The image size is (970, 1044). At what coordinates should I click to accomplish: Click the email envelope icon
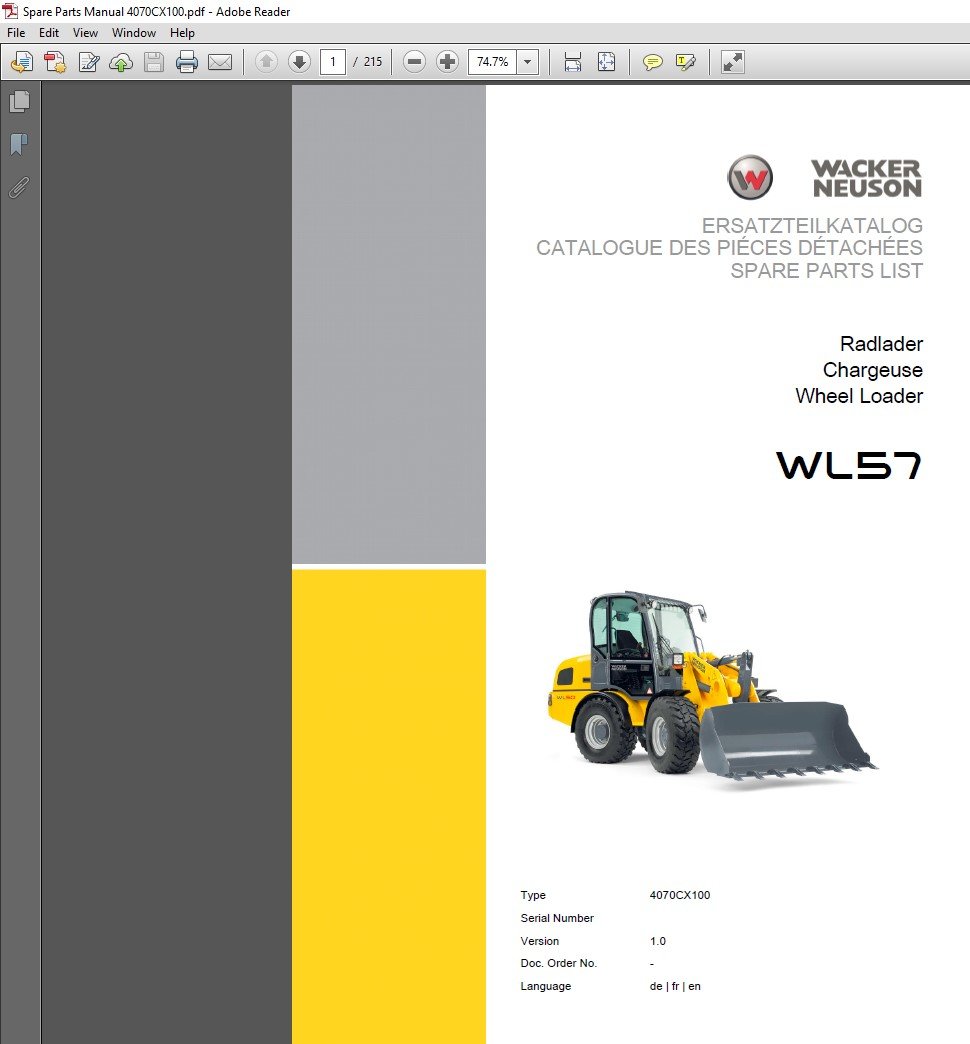tap(220, 62)
